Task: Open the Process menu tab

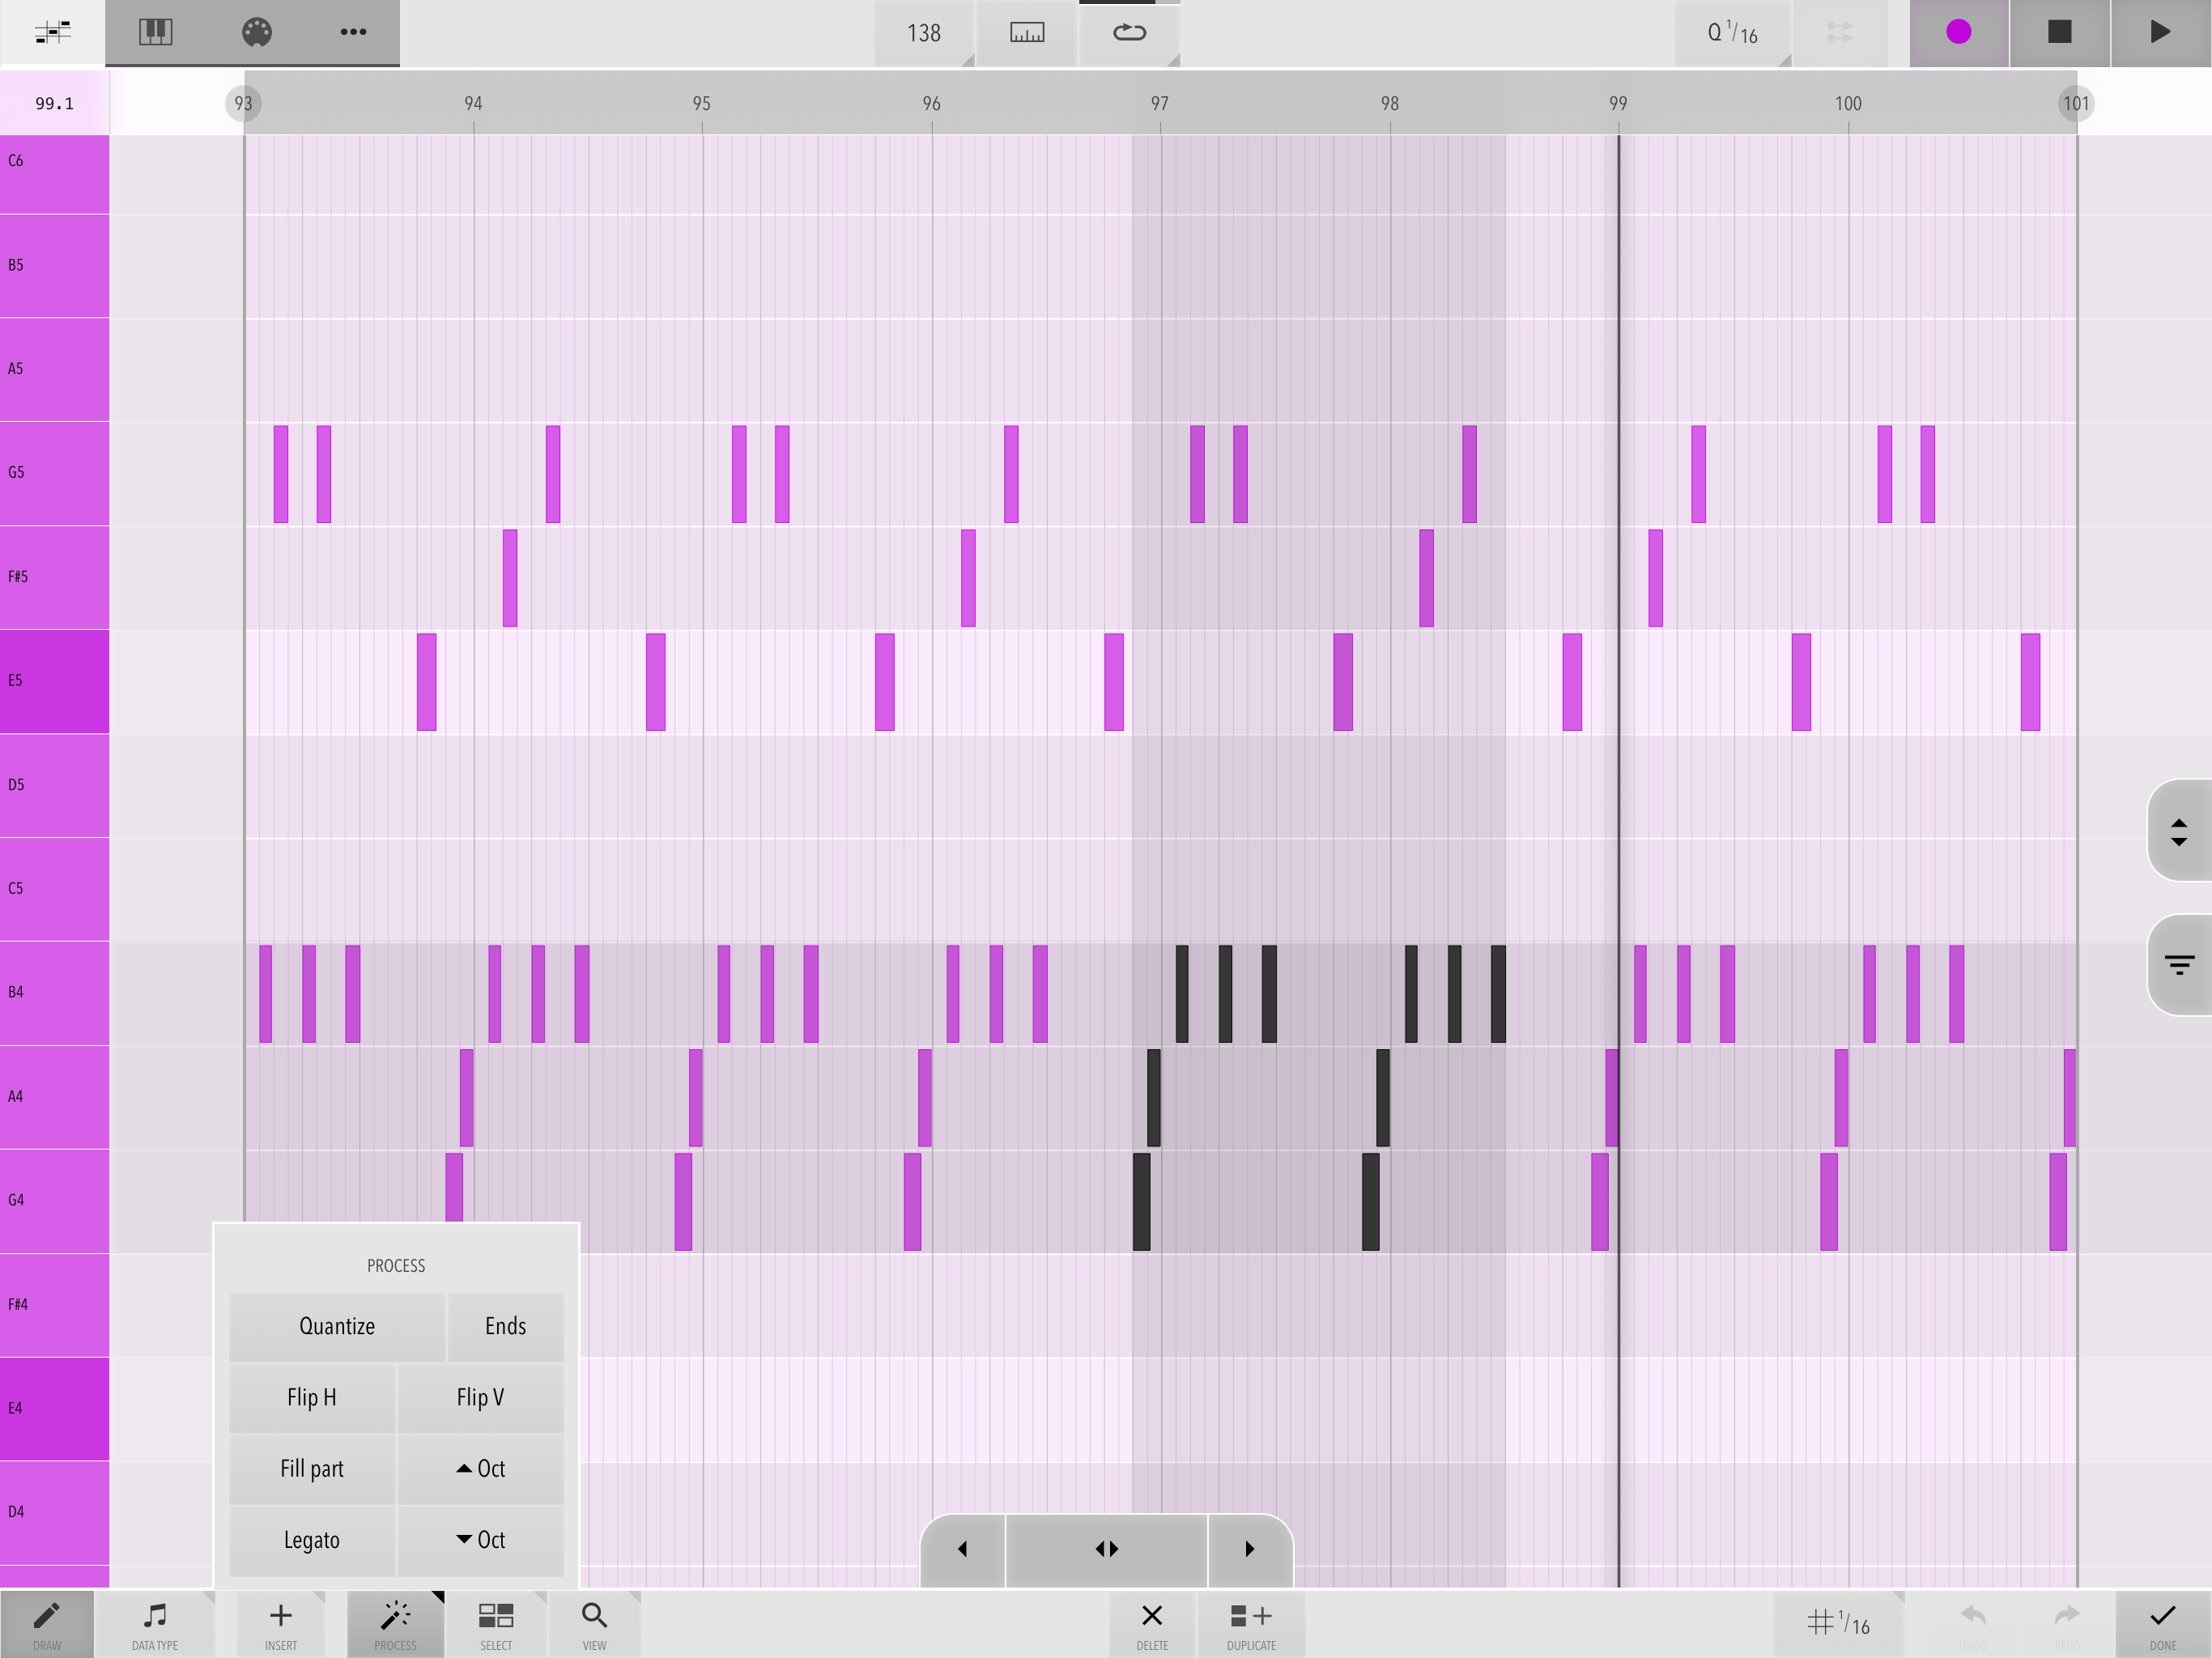Action: tap(395, 1623)
